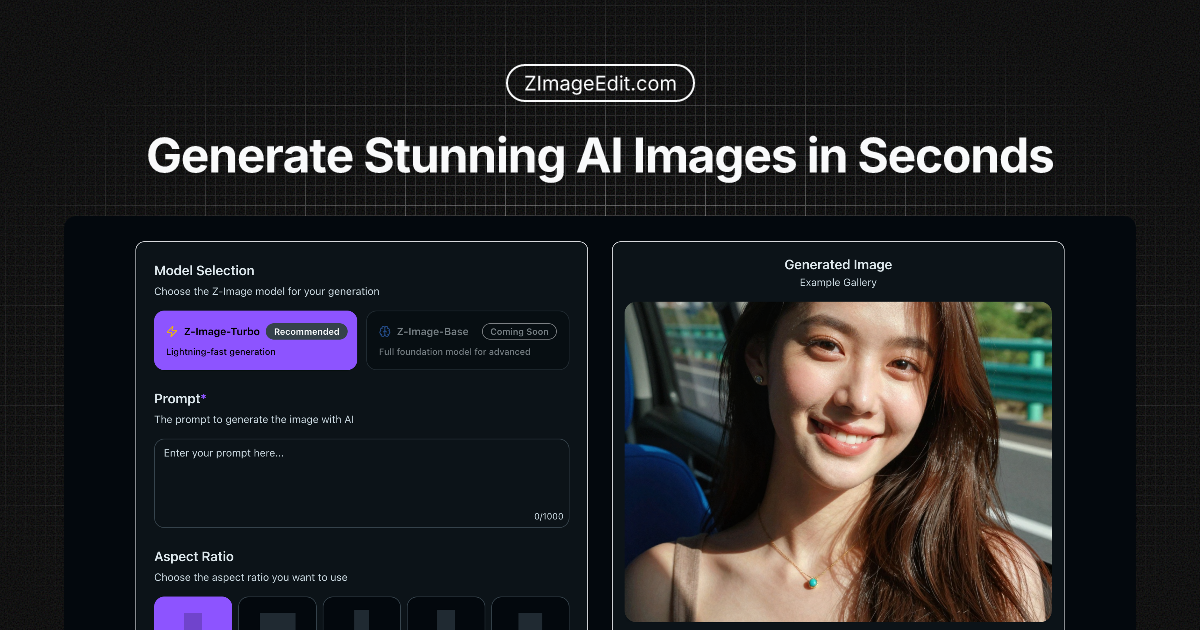This screenshot has height=630, width=1200.
Task: Click the Model Selection section heading
Action: 204,270
